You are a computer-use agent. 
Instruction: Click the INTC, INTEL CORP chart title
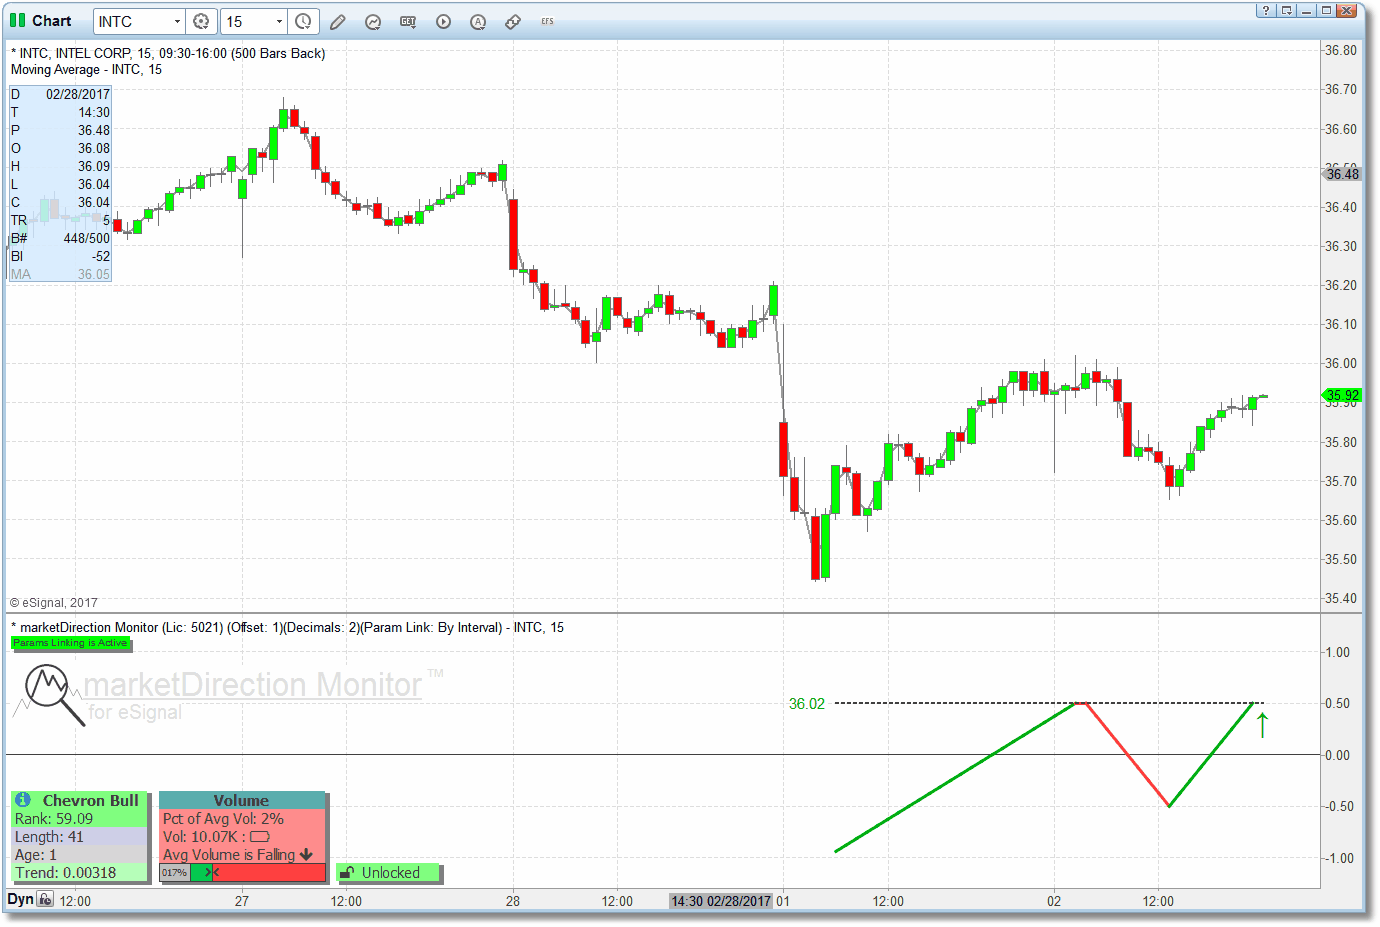coord(168,53)
